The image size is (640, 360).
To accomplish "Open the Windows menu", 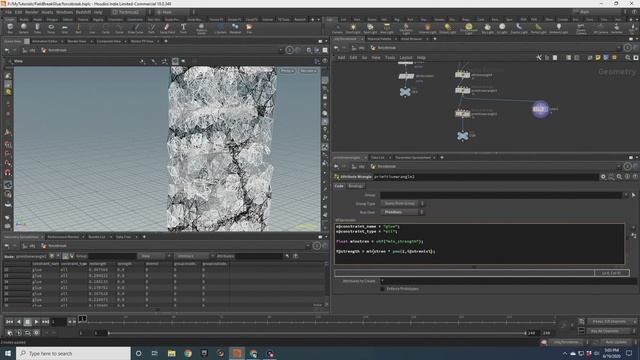I will (64, 12).
